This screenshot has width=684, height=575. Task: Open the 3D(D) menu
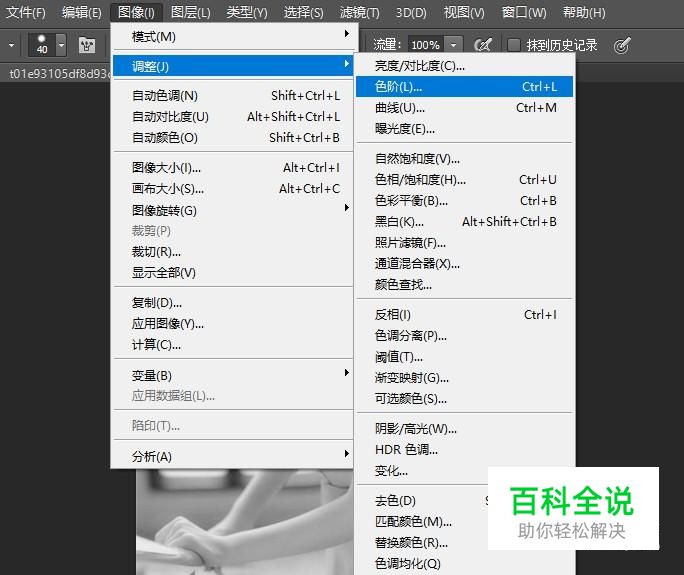pos(411,12)
